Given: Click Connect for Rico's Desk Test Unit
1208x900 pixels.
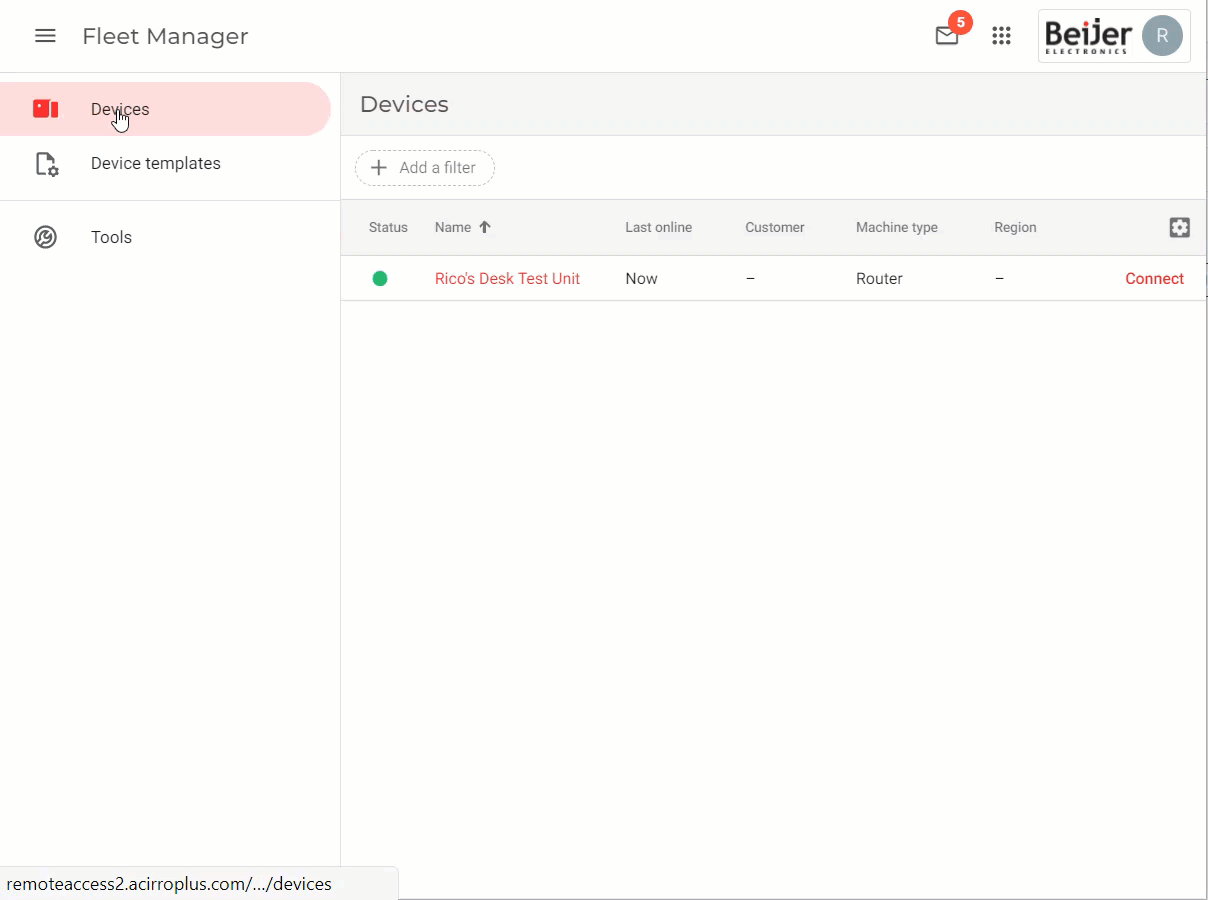Looking at the screenshot, I should tap(1154, 279).
